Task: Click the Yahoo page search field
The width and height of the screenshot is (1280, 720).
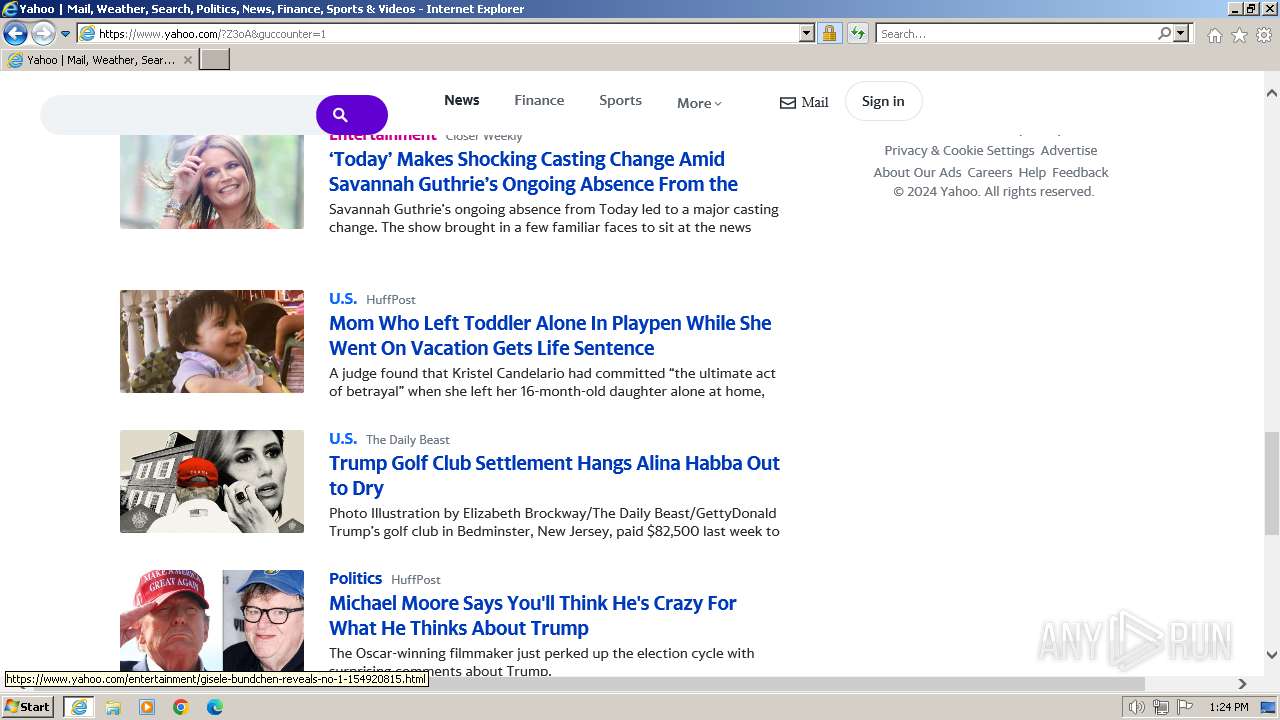Action: [180, 115]
